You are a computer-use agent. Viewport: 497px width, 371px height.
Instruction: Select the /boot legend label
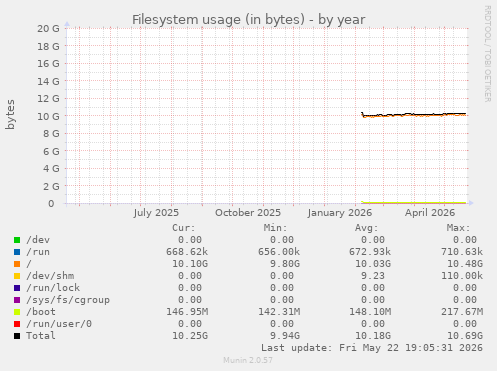pos(41,312)
